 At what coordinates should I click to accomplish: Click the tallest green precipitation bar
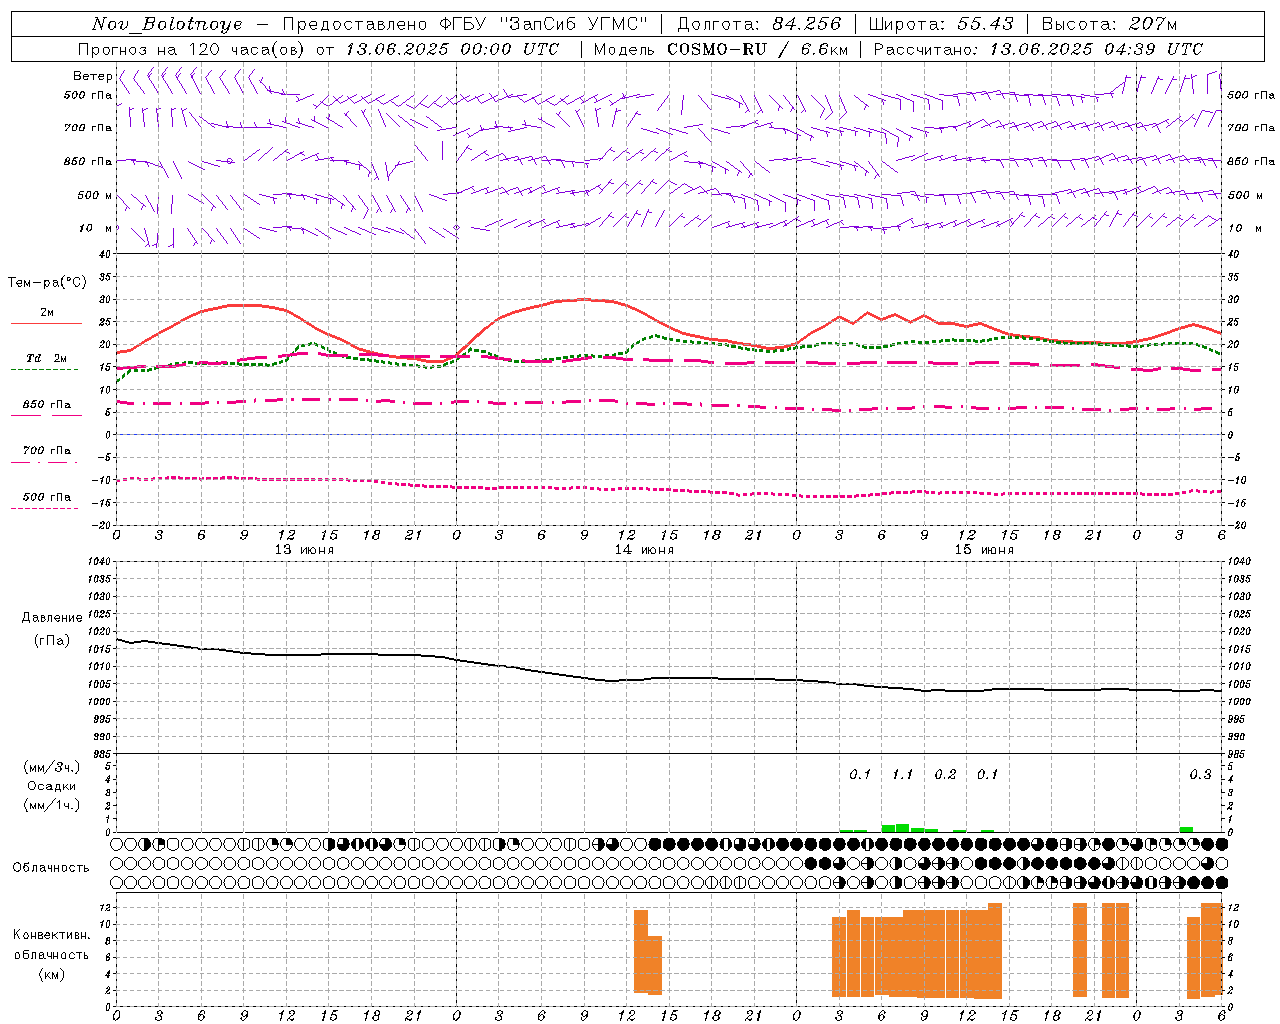(903, 828)
